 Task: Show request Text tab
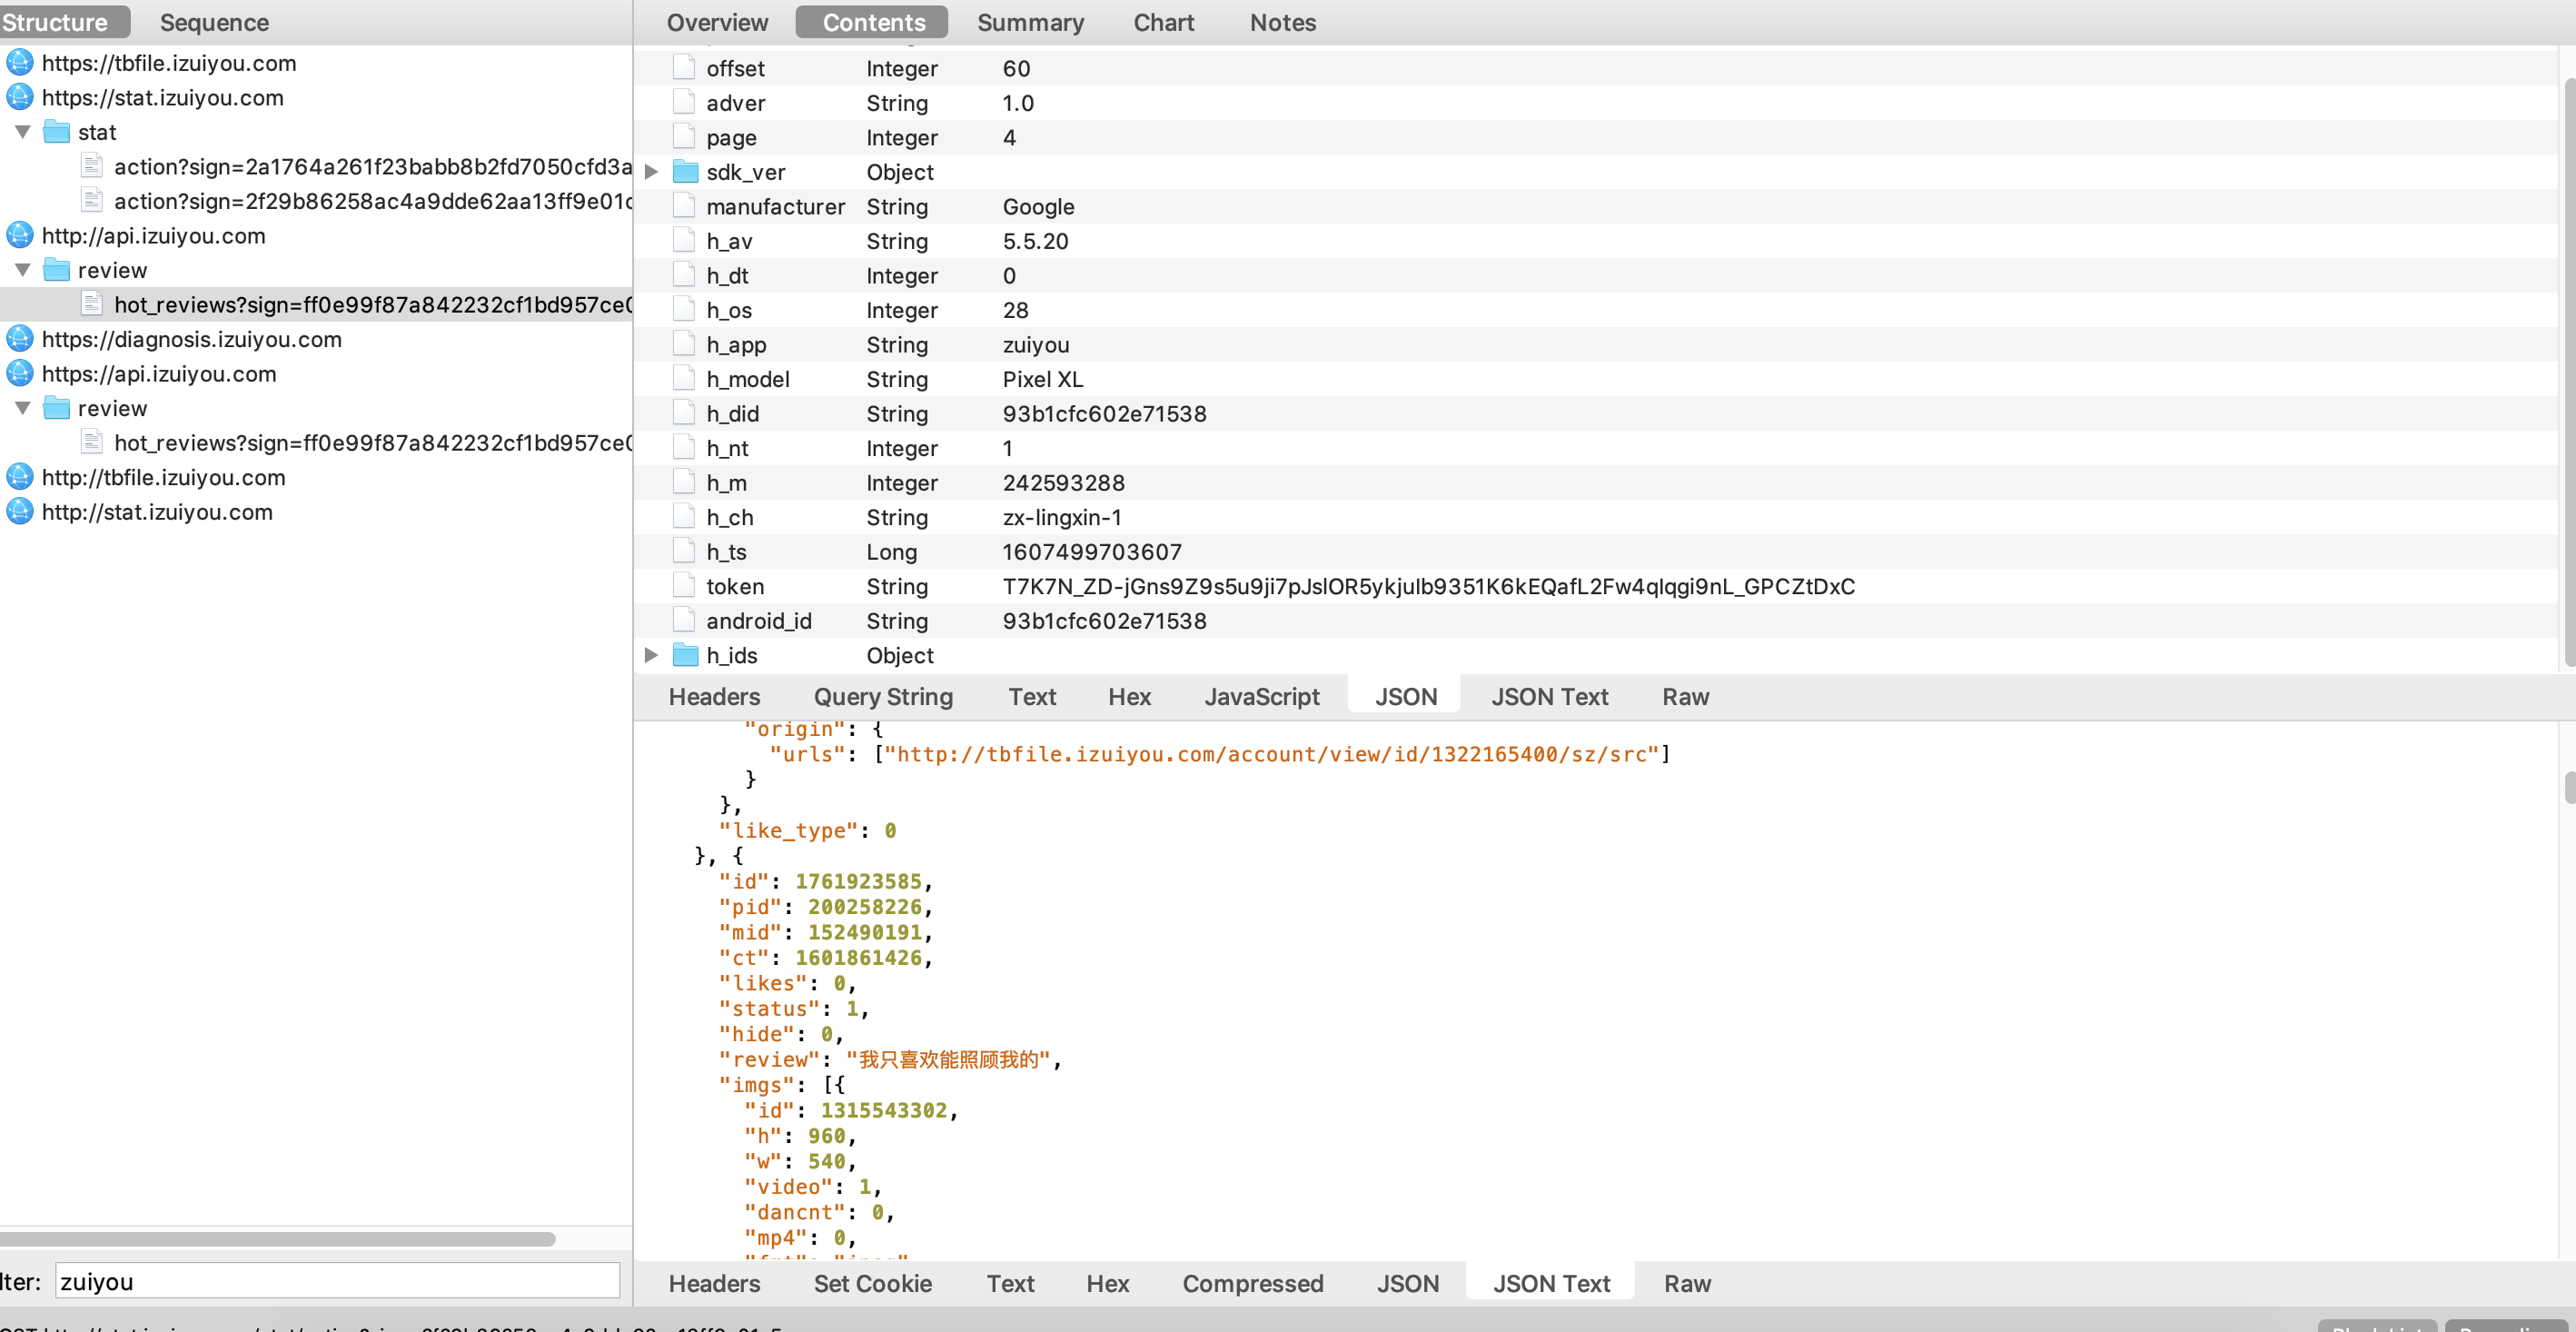pyautogui.click(x=1032, y=697)
